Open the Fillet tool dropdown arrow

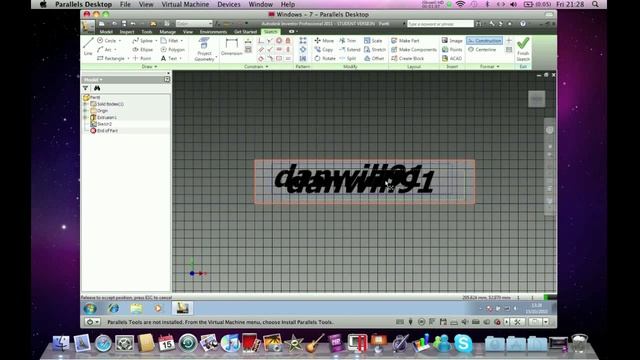pyautogui.click(x=182, y=41)
